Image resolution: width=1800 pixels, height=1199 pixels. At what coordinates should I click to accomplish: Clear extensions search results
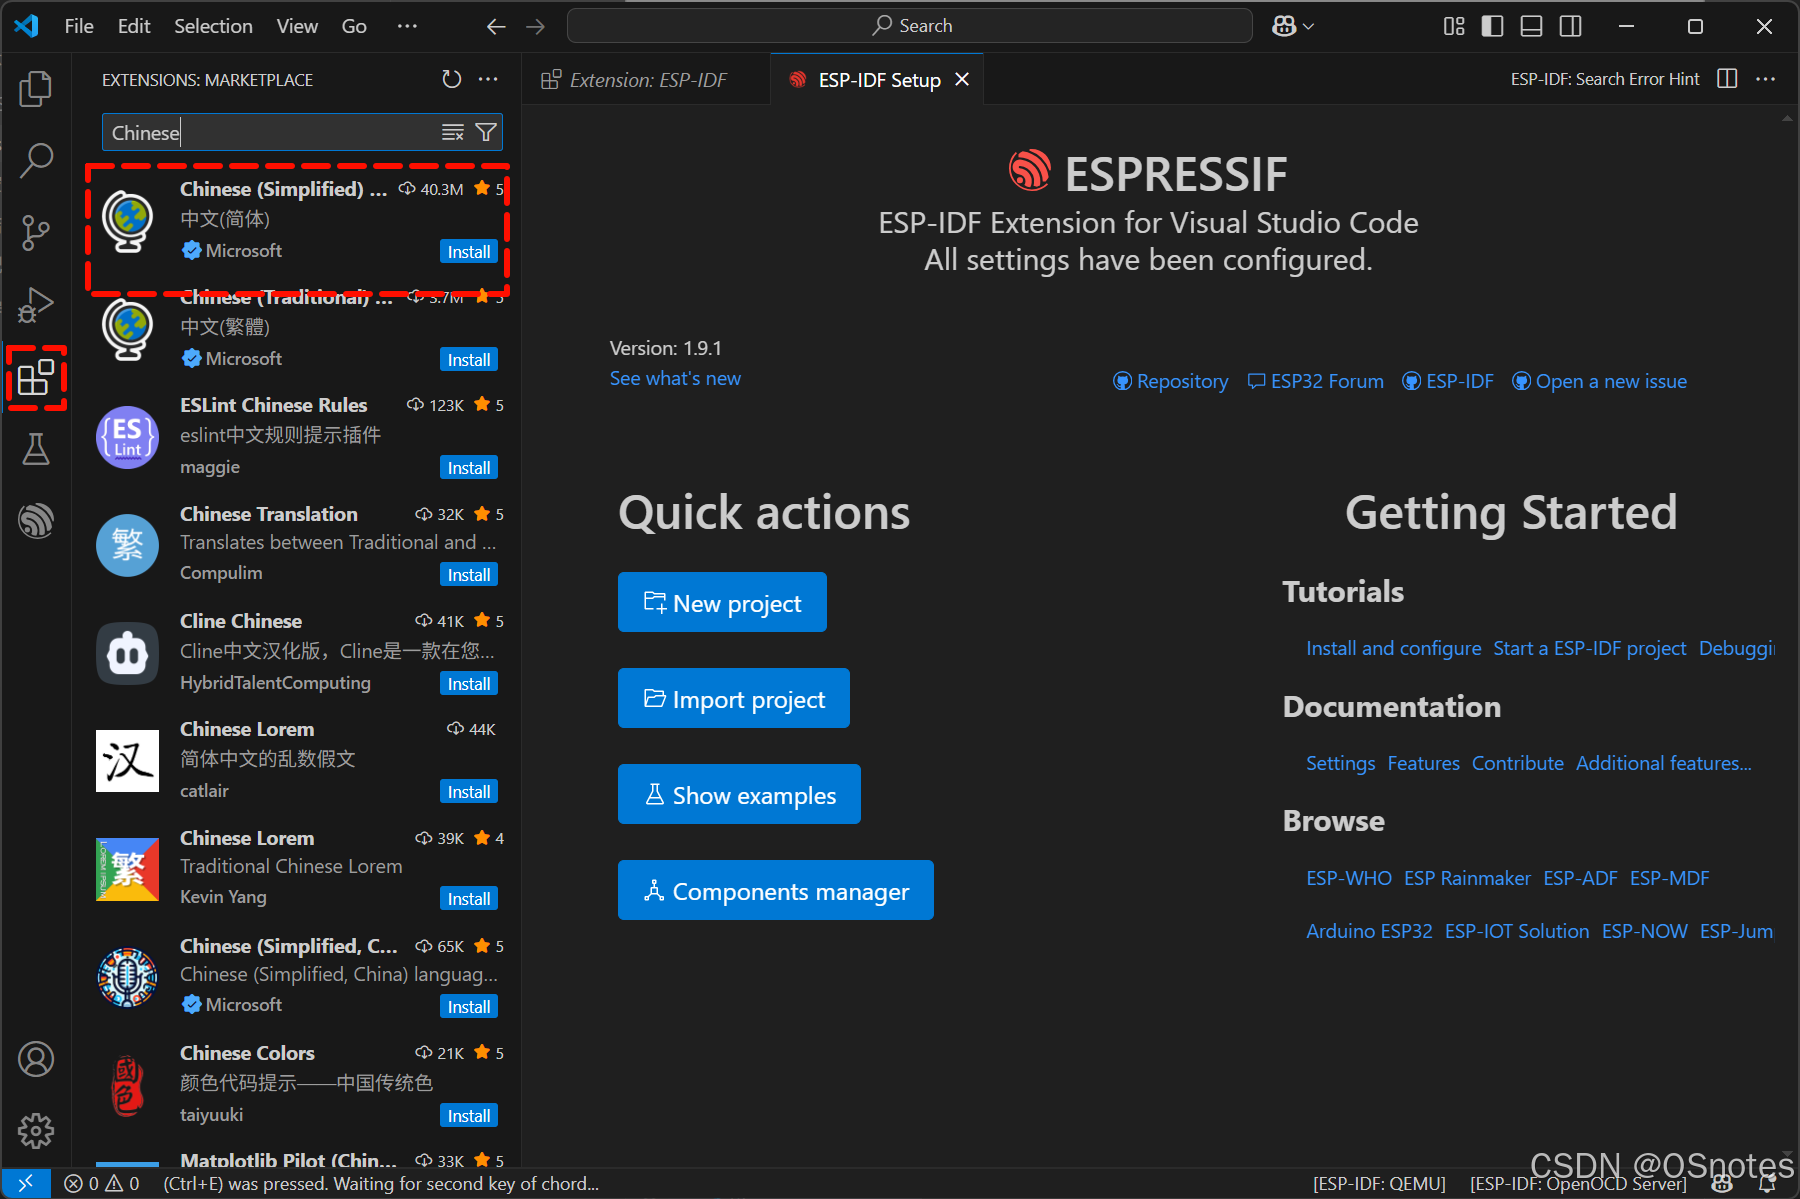tap(453, 132)
